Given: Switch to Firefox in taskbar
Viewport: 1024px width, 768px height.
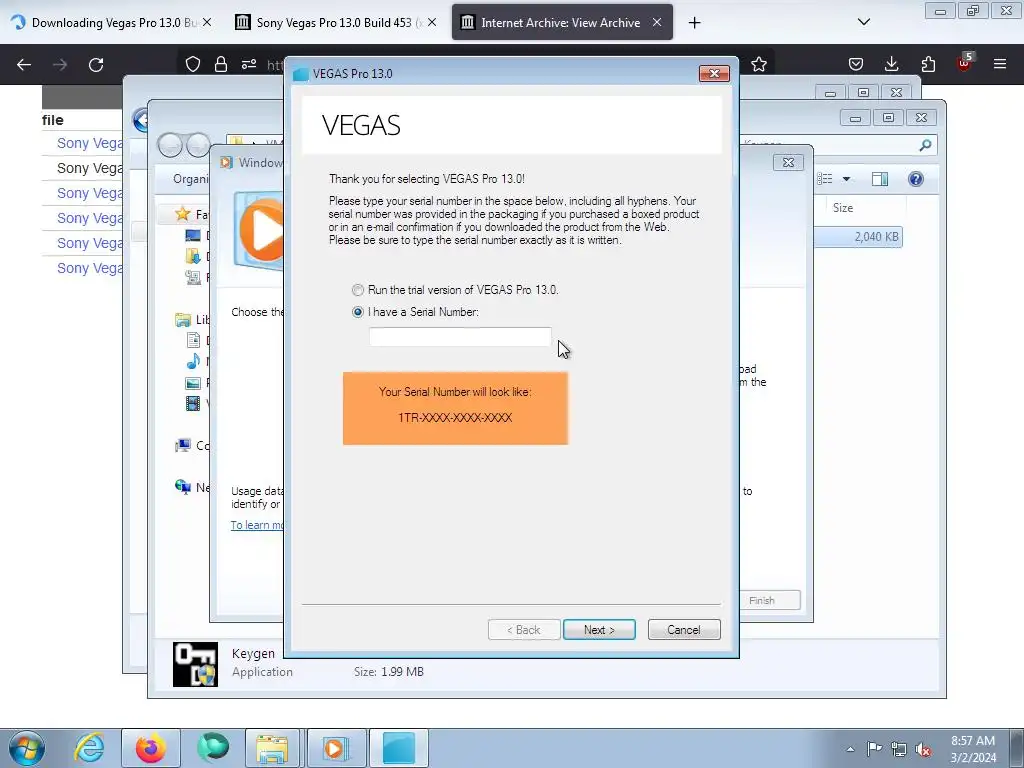Looking at the screenshot, I should (151, 748).
